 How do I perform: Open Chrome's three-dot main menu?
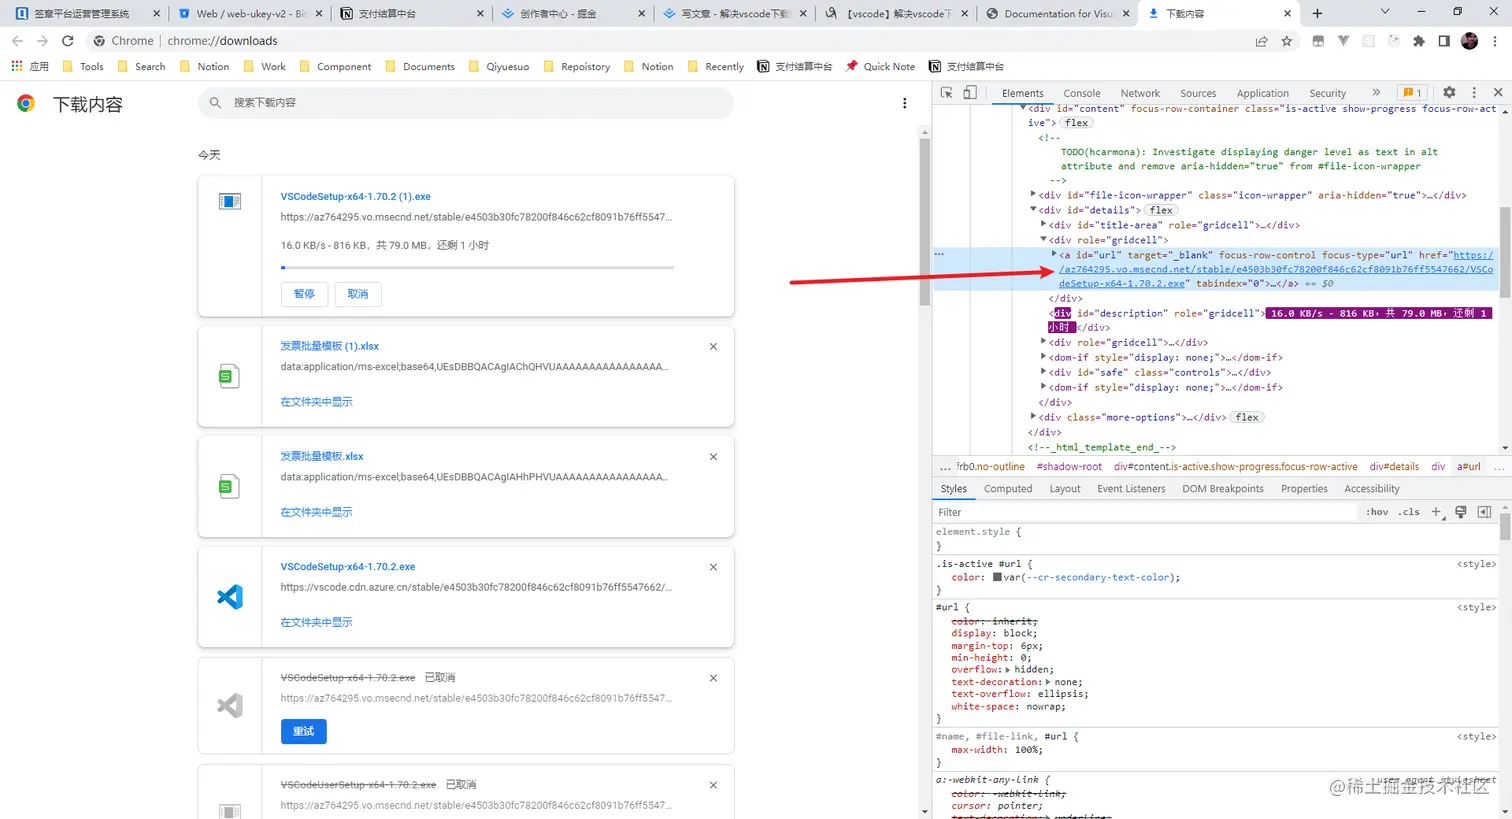1496,41
